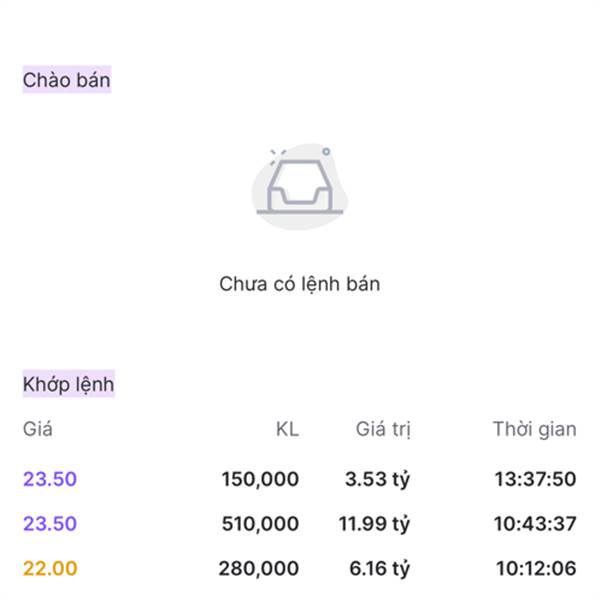This screenshot has width=600, height=600.
Task: Select the 10:43:37 timestamp
Action: pyautogui.click(x=535, y=524)
